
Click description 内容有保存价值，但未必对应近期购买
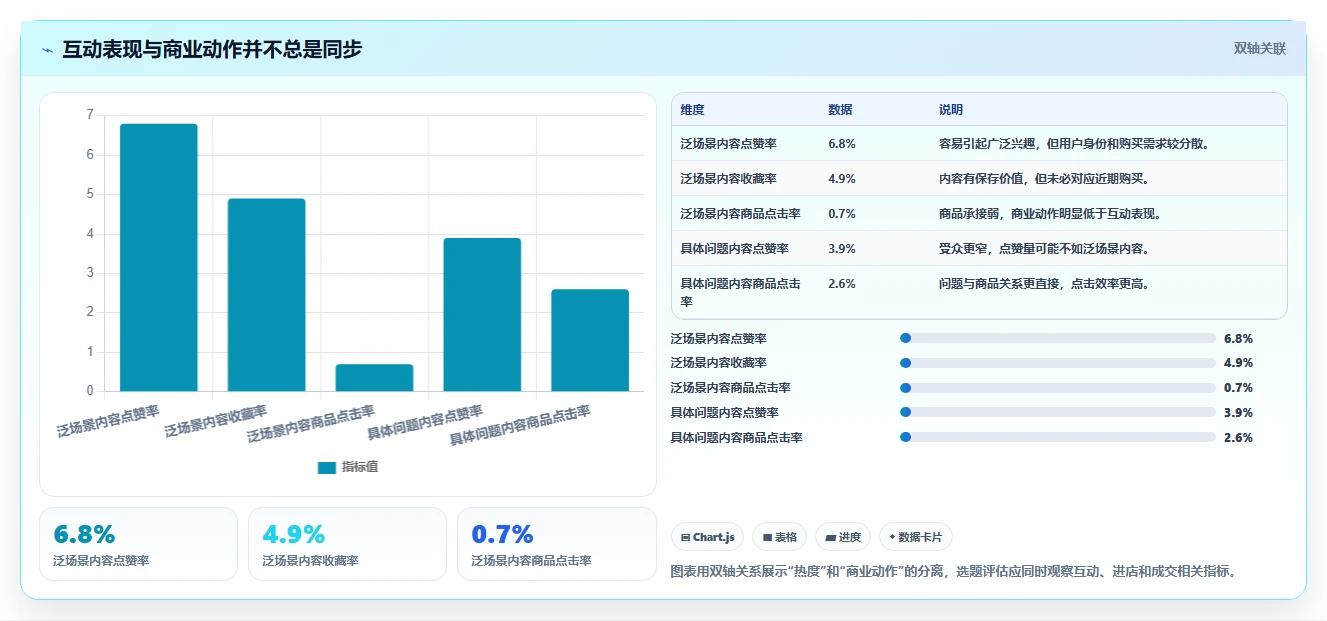(x=1044, y=179)
